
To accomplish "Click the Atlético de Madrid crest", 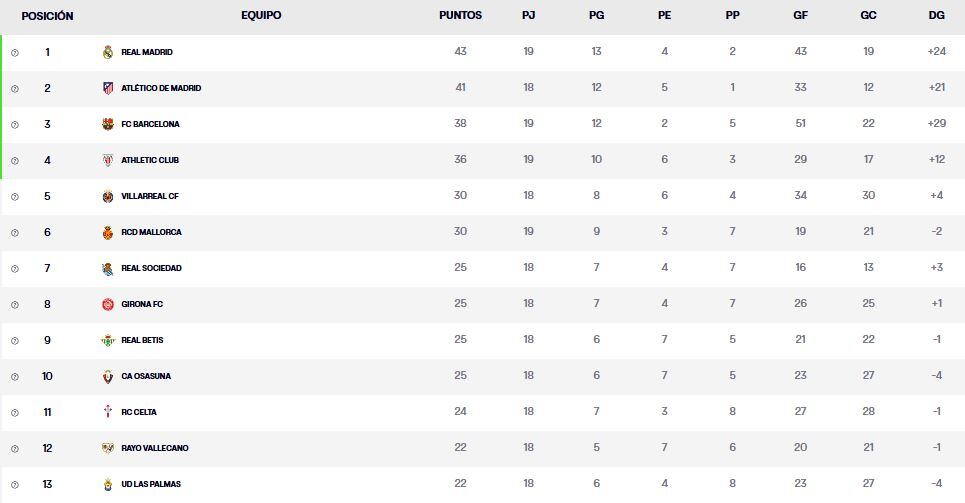I will pyautogui.click(x=108, y=88).
